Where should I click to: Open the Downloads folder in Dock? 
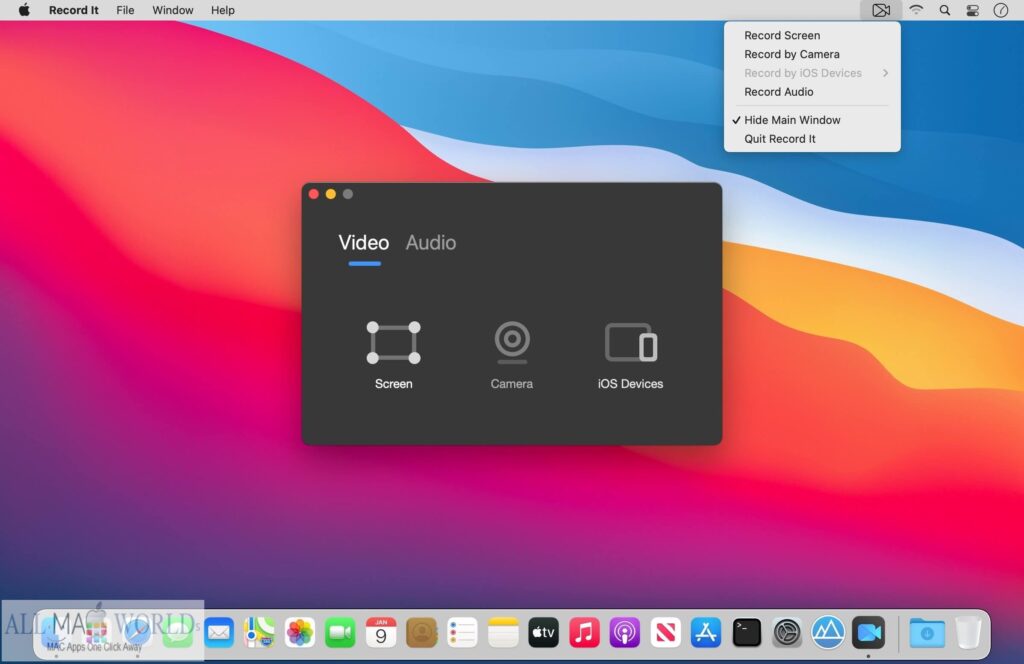coord(927,633)
